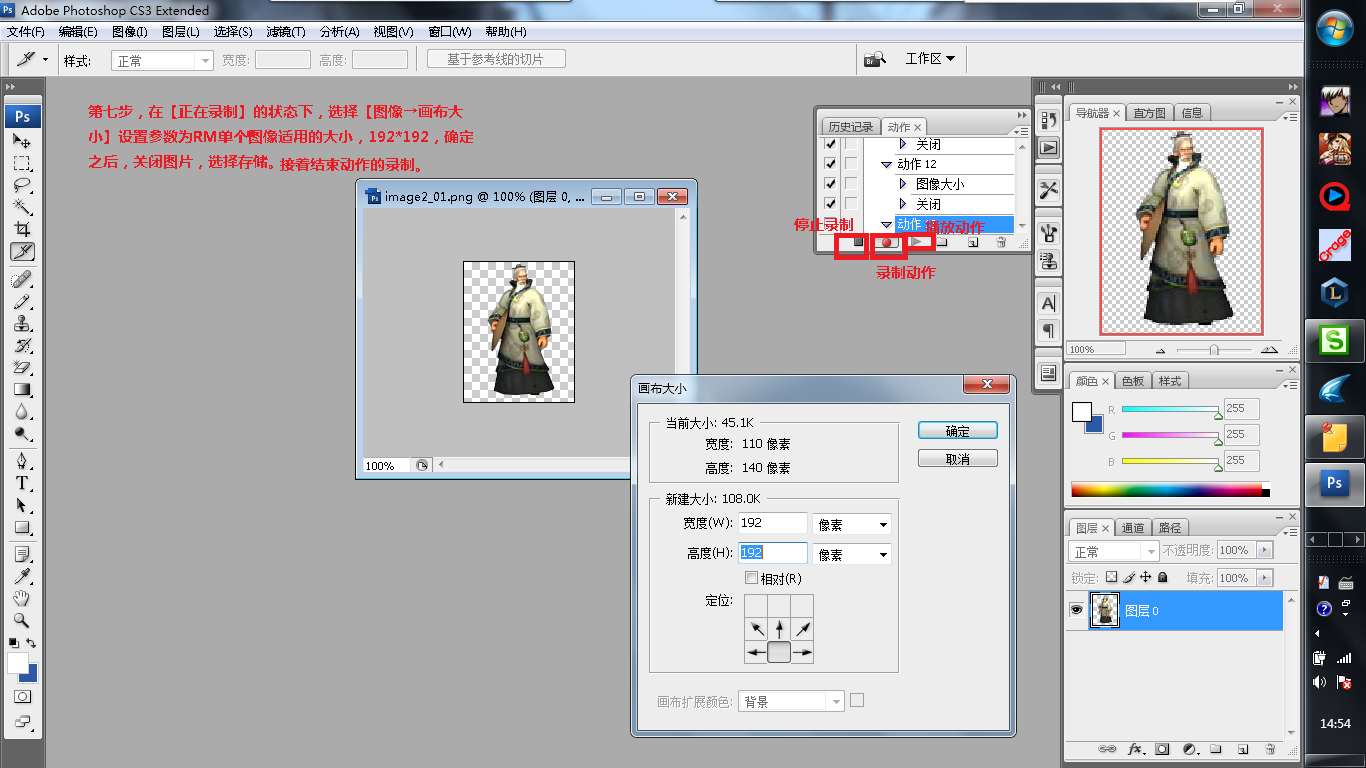
Task: Click the color spectrum ramp bar
Action: pos(1170,490)
